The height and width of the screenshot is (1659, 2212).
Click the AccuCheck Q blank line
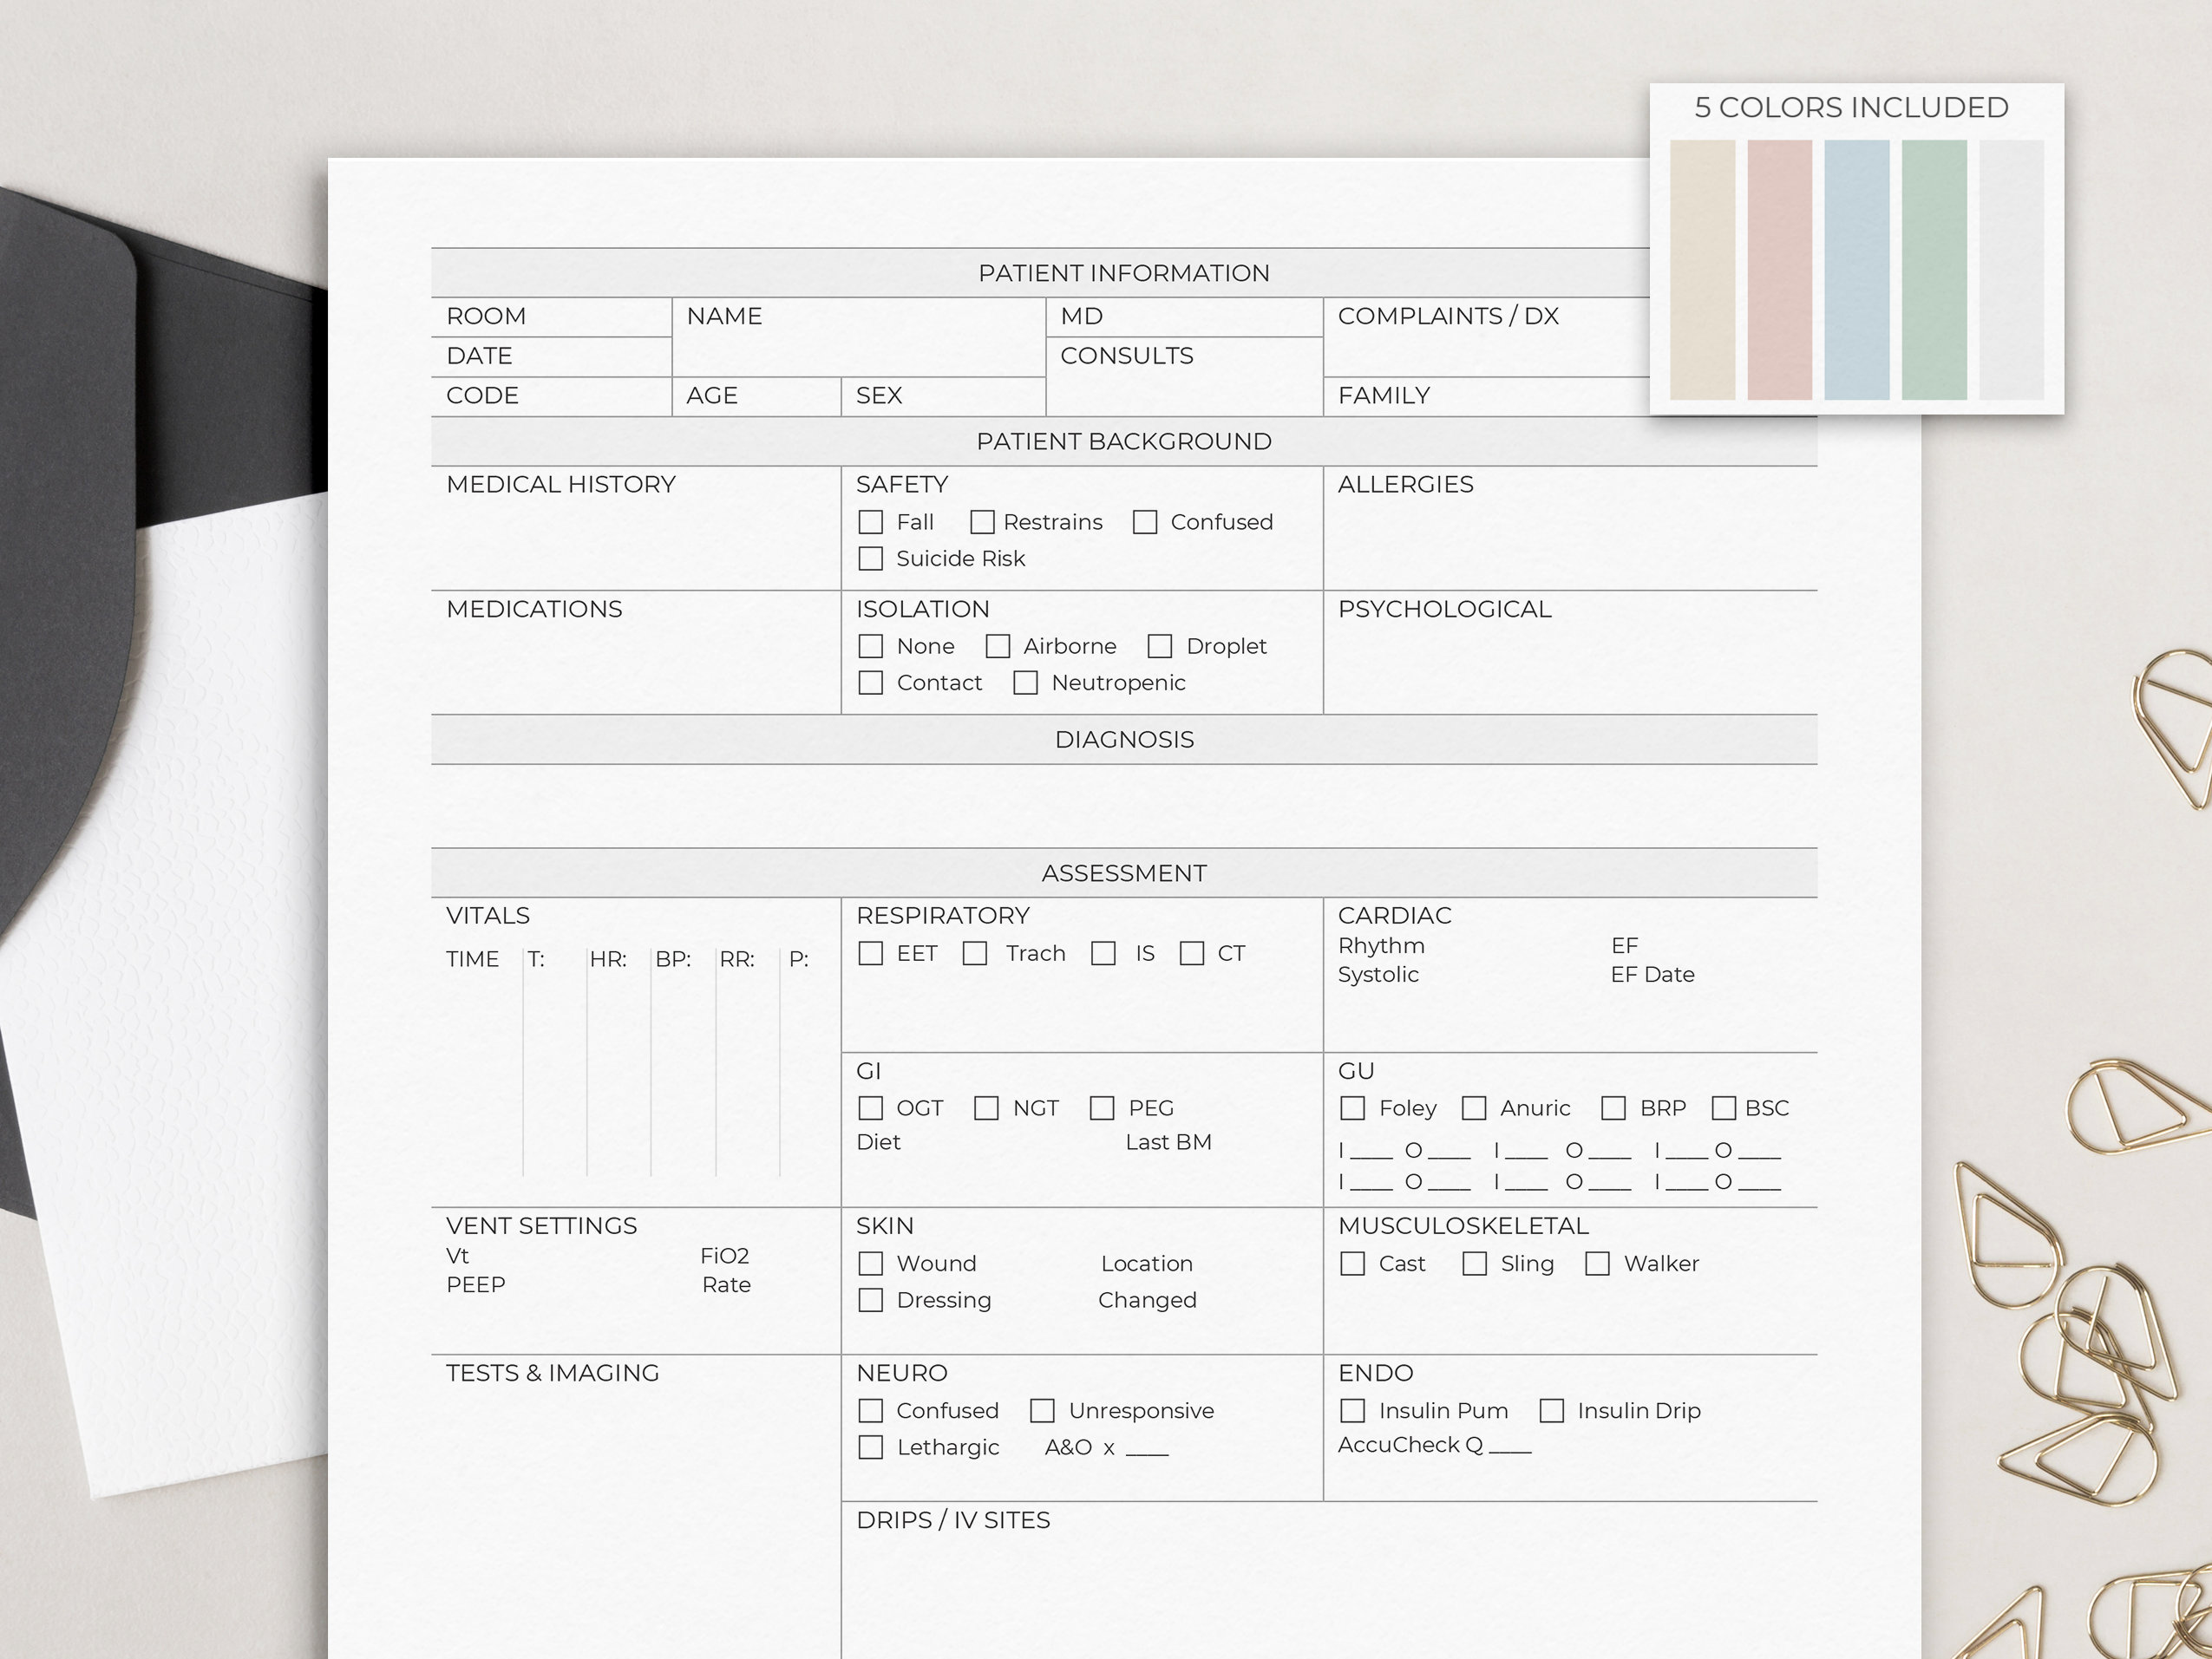point(1510,1450)
